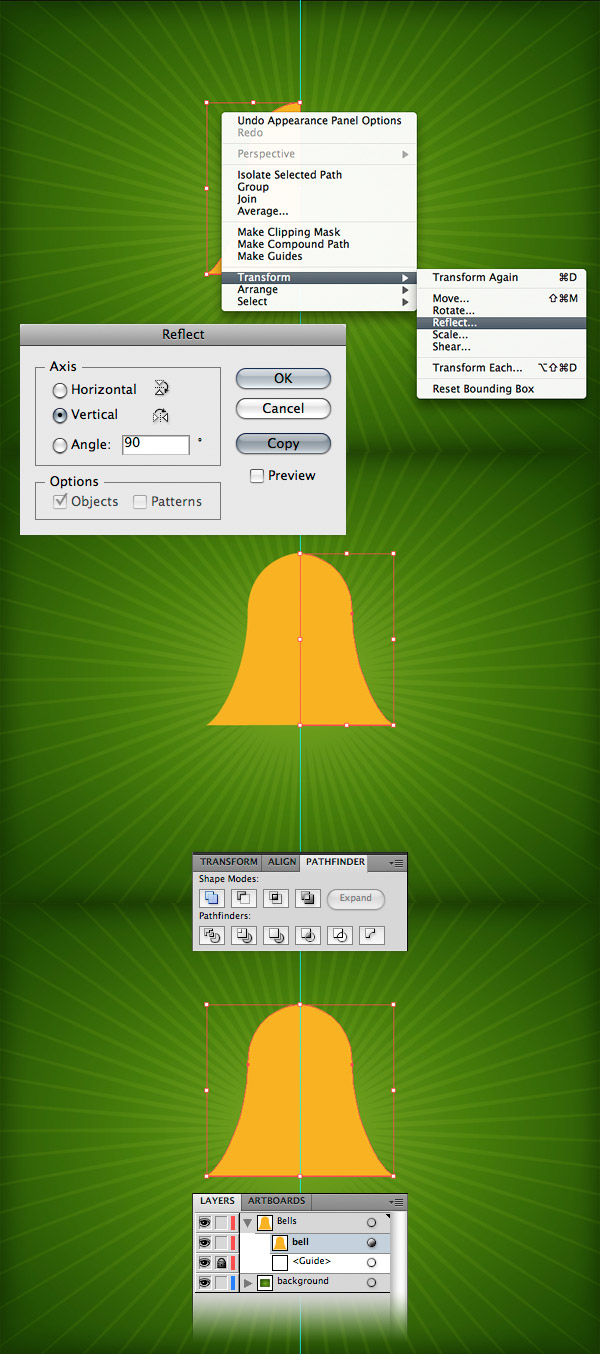Click the Intersect shape mode icon
Image resolution: width=600 pixels, height=1354 pixels.
click(x=276, y=898)
